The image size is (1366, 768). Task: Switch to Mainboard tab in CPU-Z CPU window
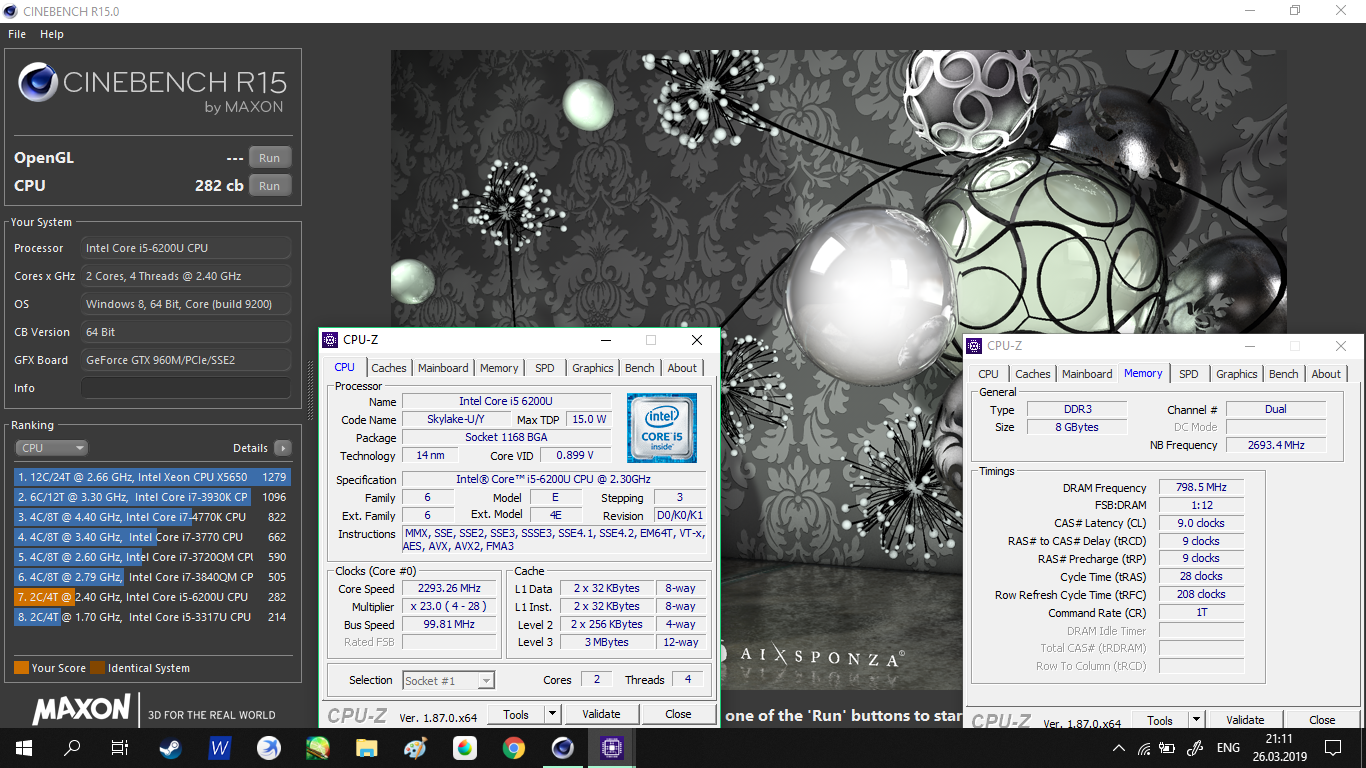pos(443,368)
